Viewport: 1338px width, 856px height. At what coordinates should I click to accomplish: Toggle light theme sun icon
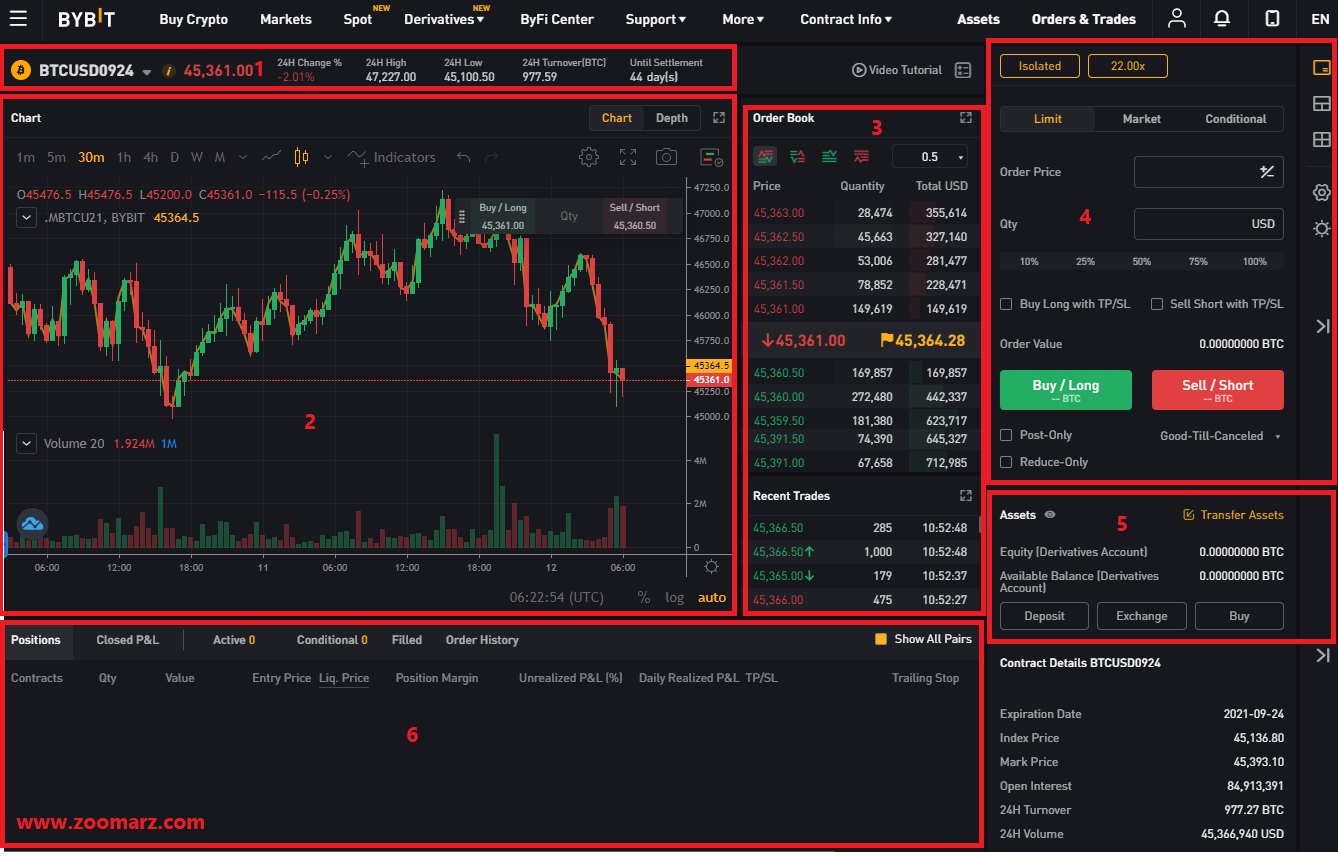click(1321, 229)
